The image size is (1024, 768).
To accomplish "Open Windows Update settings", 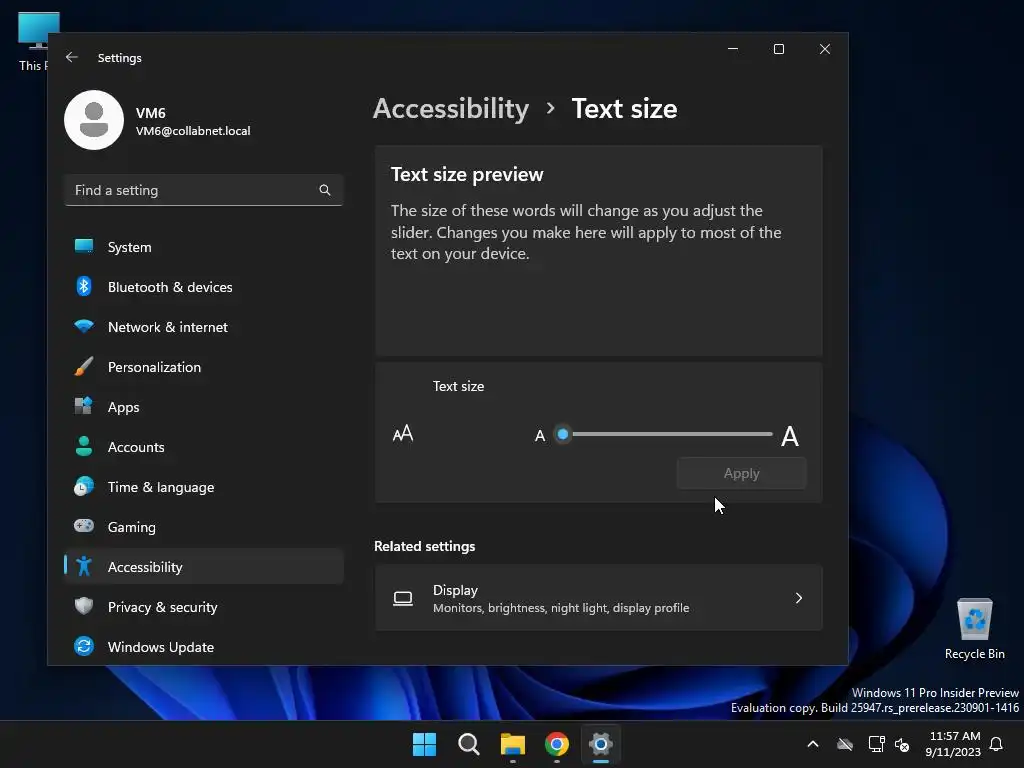I will pyautogui.click(x=203, y=647).
